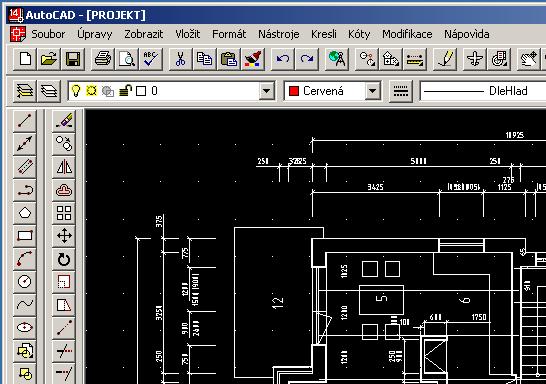Viewport: 546px width, 384px height.
Task: Expand the layer 0 dropdown list
Action: click(266, 91)
